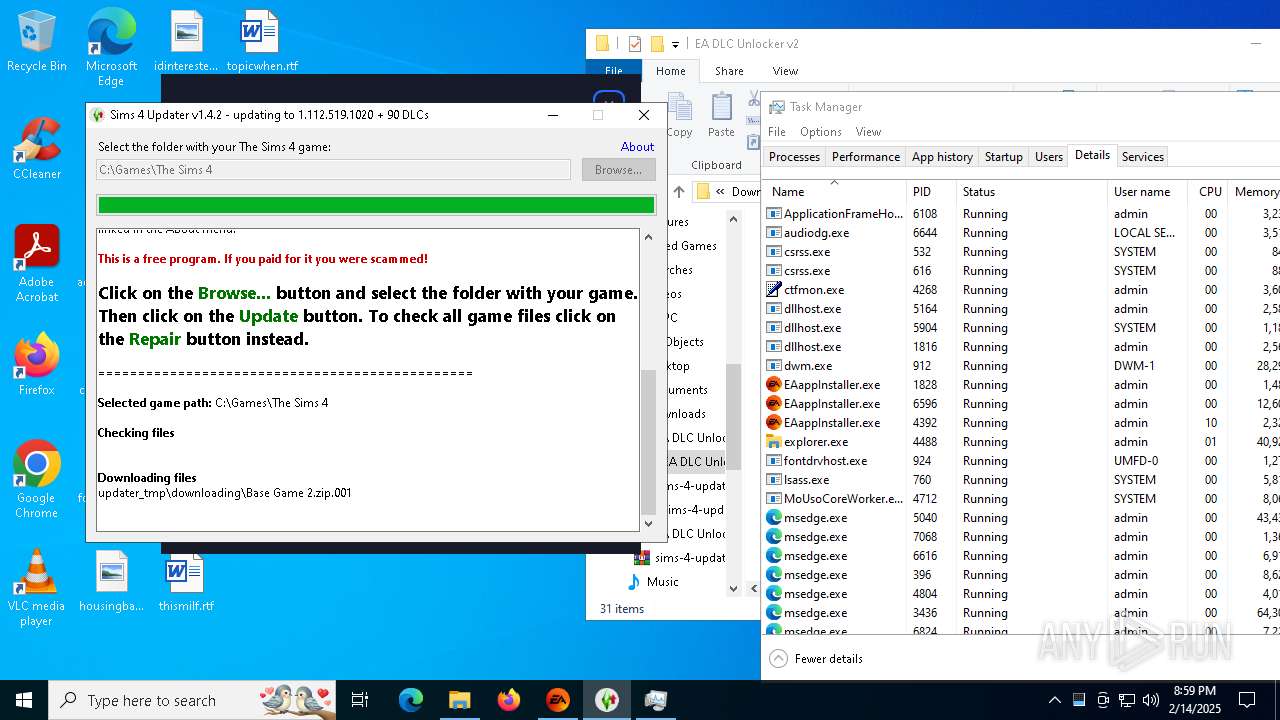
Task: Show hidden tray icons chevron
Action: pyautogui.click(x=1054, y=700)
